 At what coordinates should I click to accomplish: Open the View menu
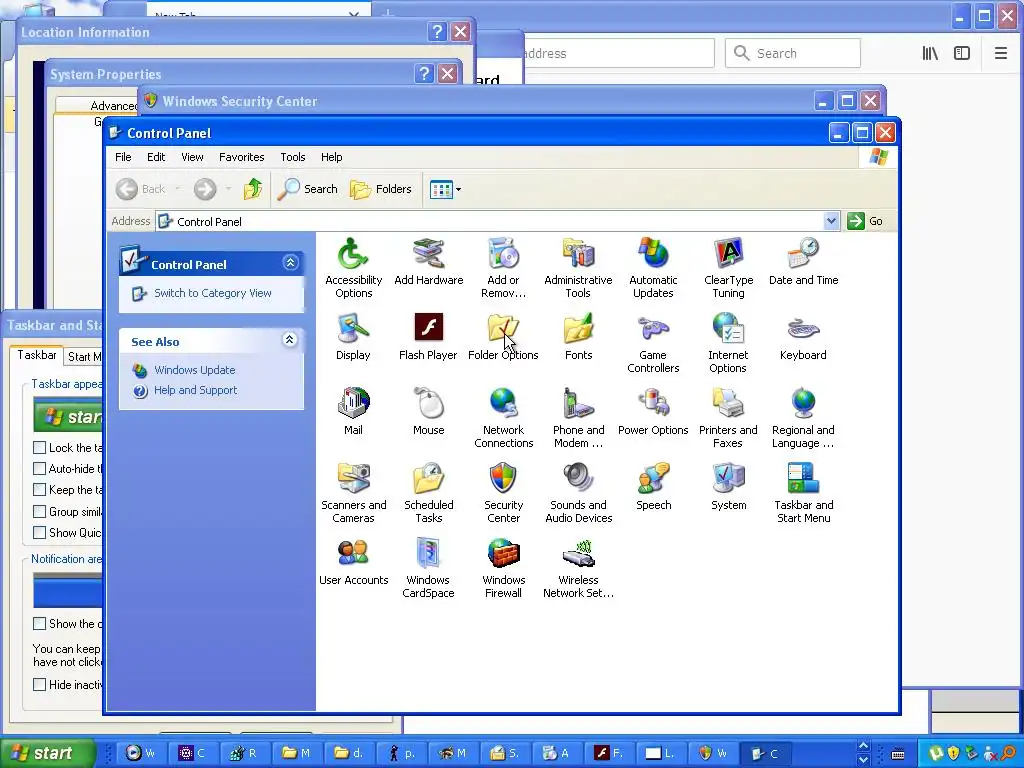[192, 157]
